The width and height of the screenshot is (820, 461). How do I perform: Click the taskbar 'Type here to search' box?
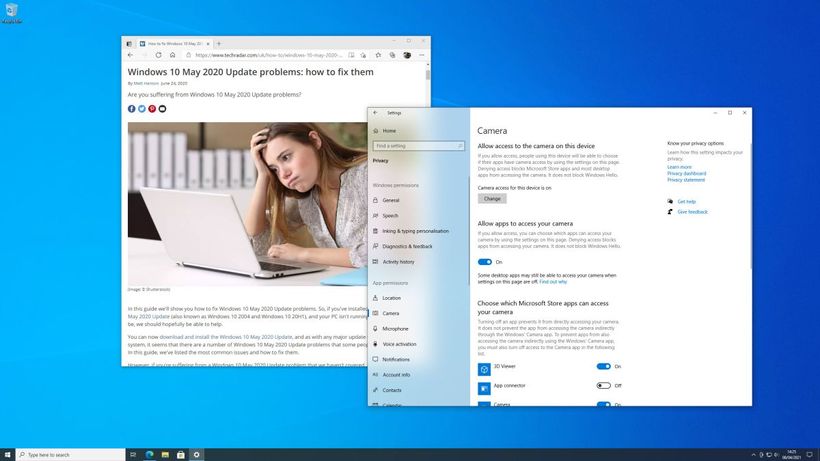71,455
